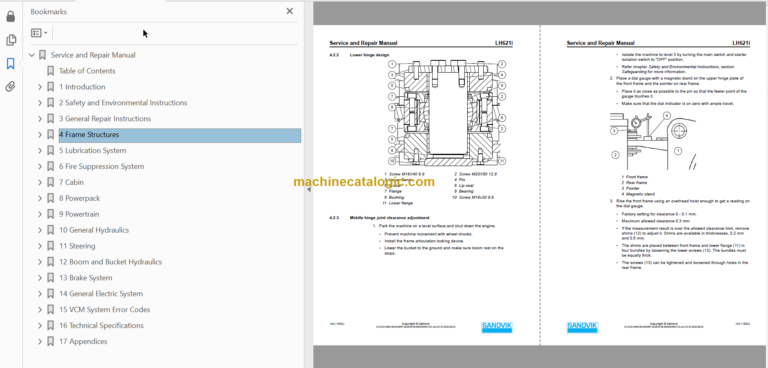Click bookmark icon beside 11 Steering
This screenshot has width=768, height=368.
pyautogui.click(x=50, y=246)
